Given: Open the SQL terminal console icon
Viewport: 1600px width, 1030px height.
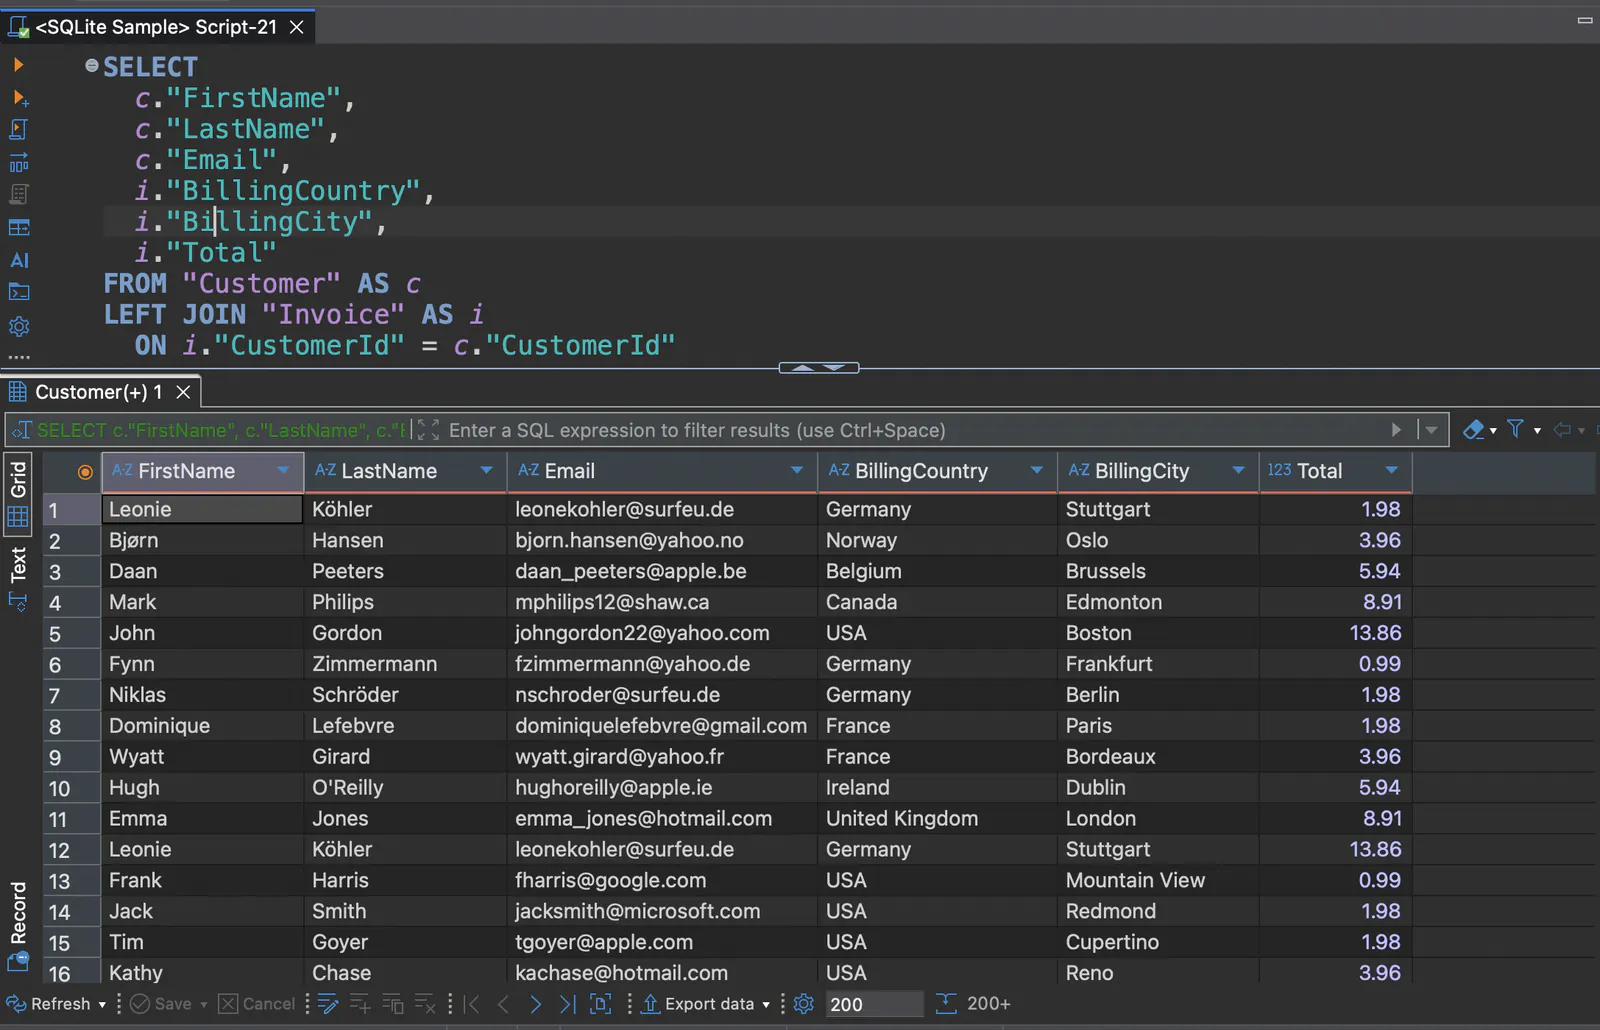Looking at the screenshot, I should 19,292.
